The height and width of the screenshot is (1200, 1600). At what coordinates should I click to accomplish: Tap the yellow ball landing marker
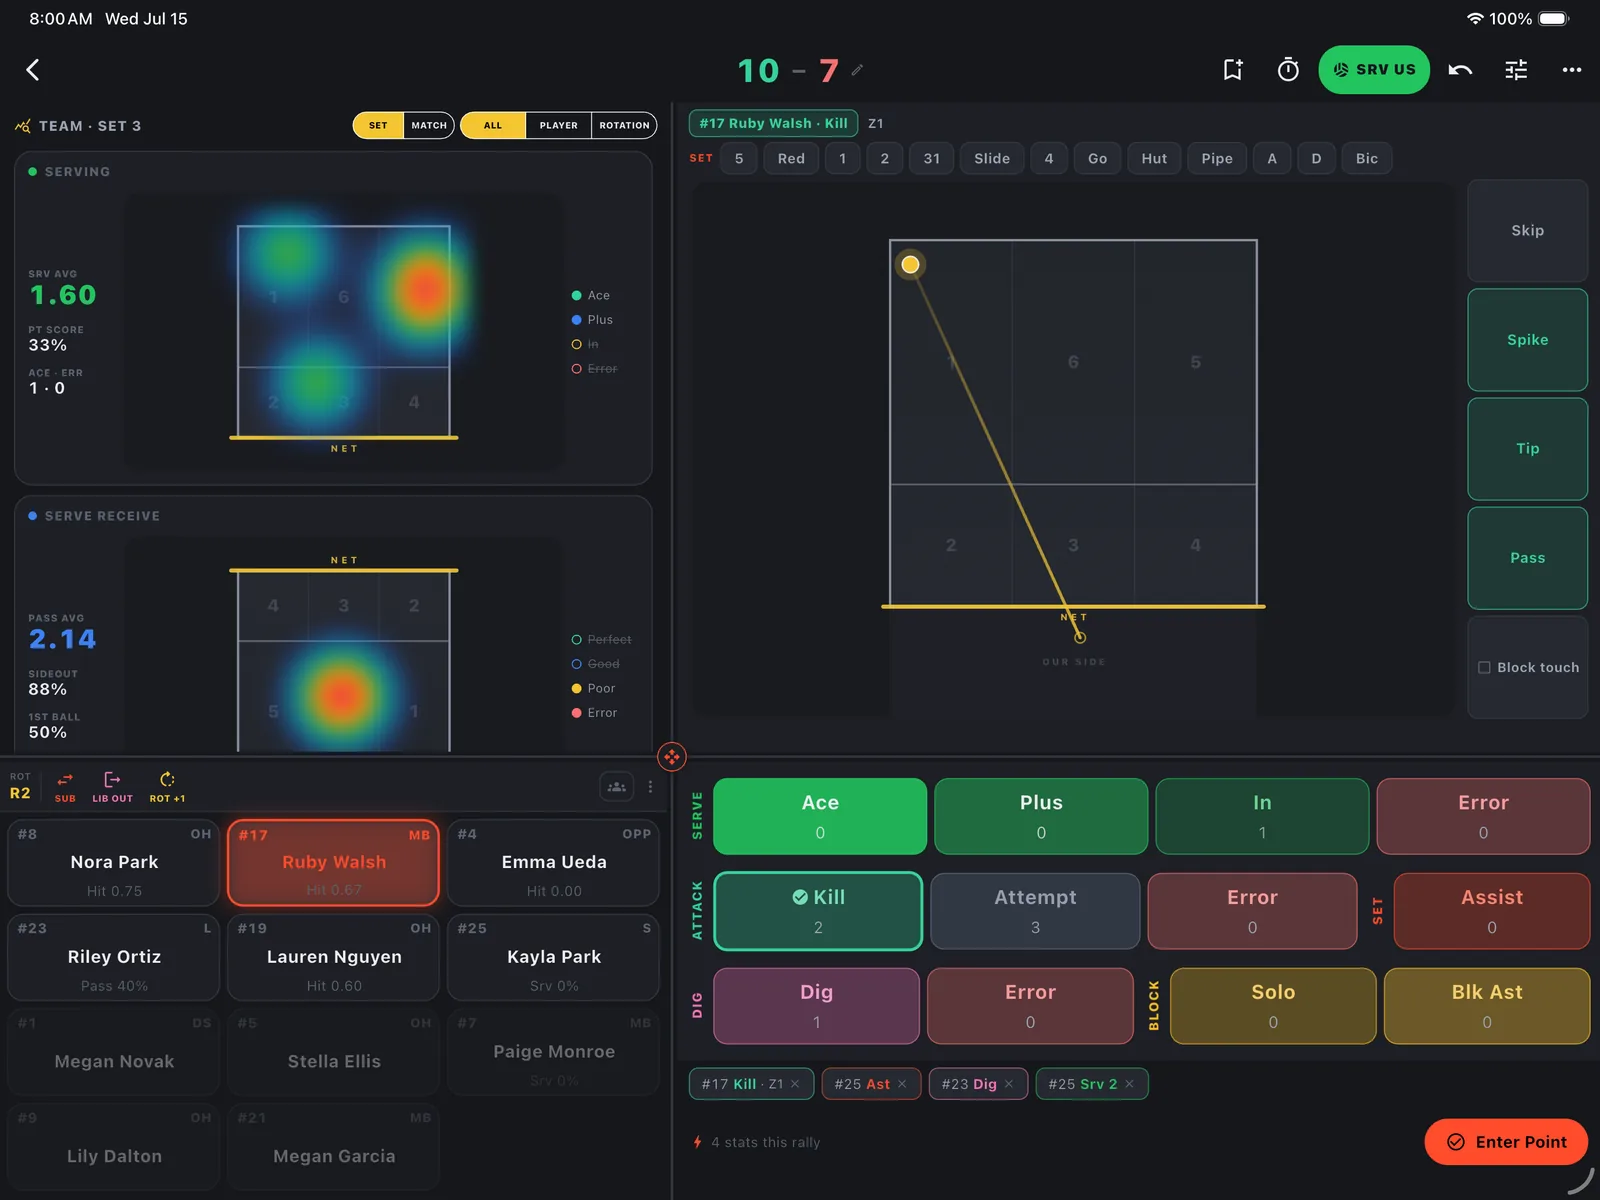(910, 265)
